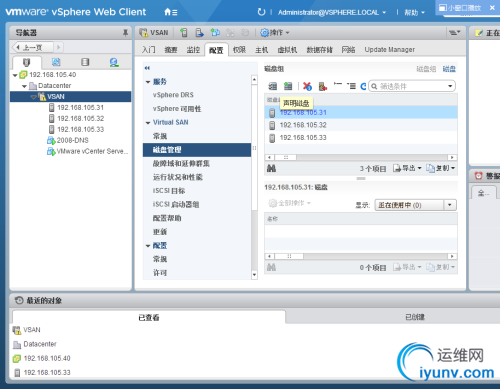Click the home menu icon in header
Viewport: 500px width, 389px height.
(170, 12)
